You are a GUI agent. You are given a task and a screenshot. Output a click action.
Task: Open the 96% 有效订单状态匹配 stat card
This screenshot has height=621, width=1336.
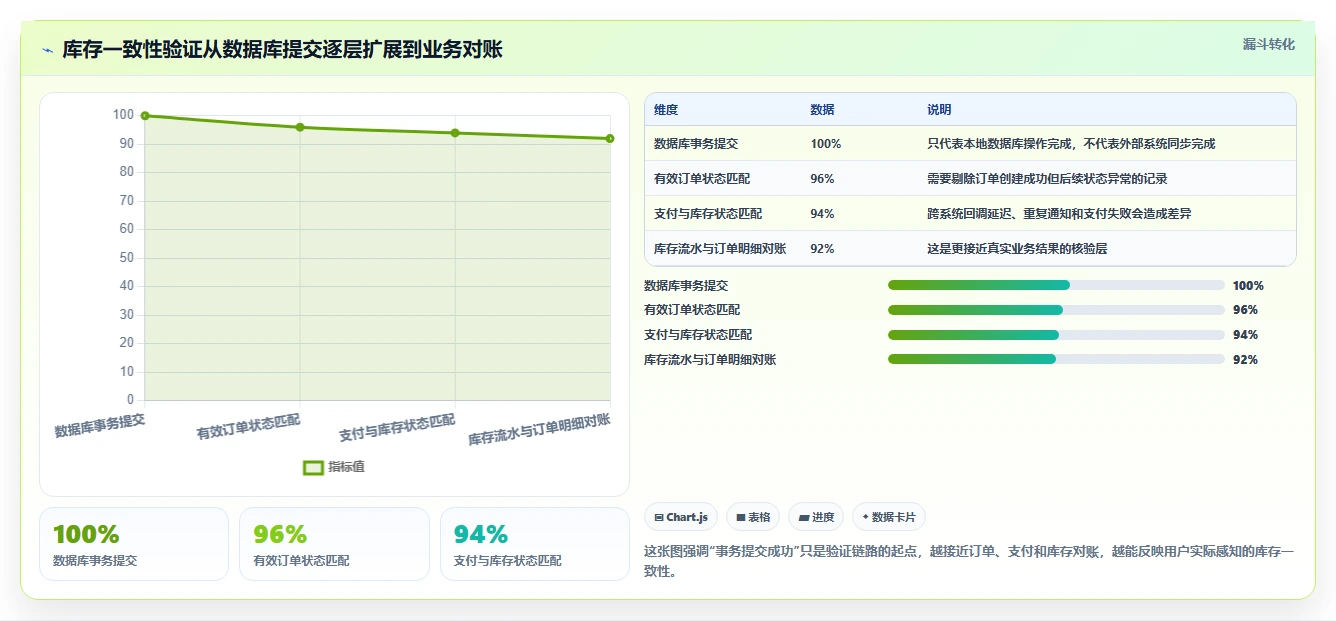point(334,544)
